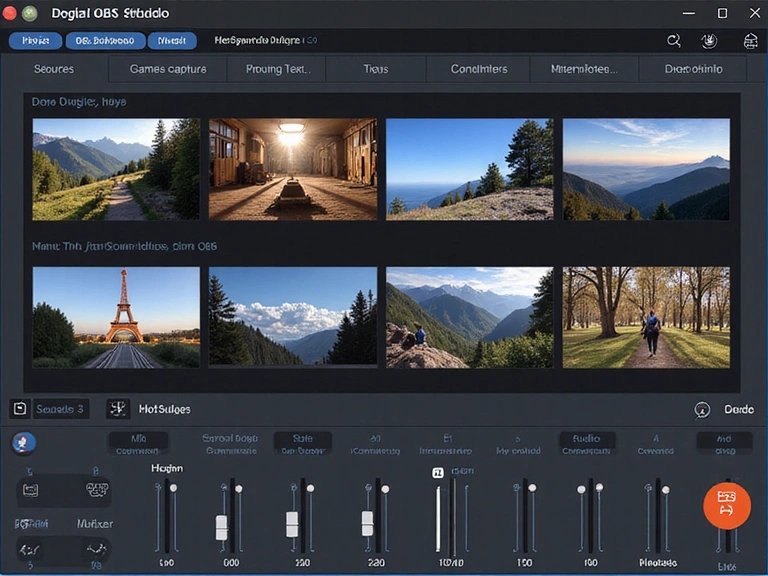Click the Rudio channel button in mixer
This screenshot has width=768, height=576.
click(586, 444)
